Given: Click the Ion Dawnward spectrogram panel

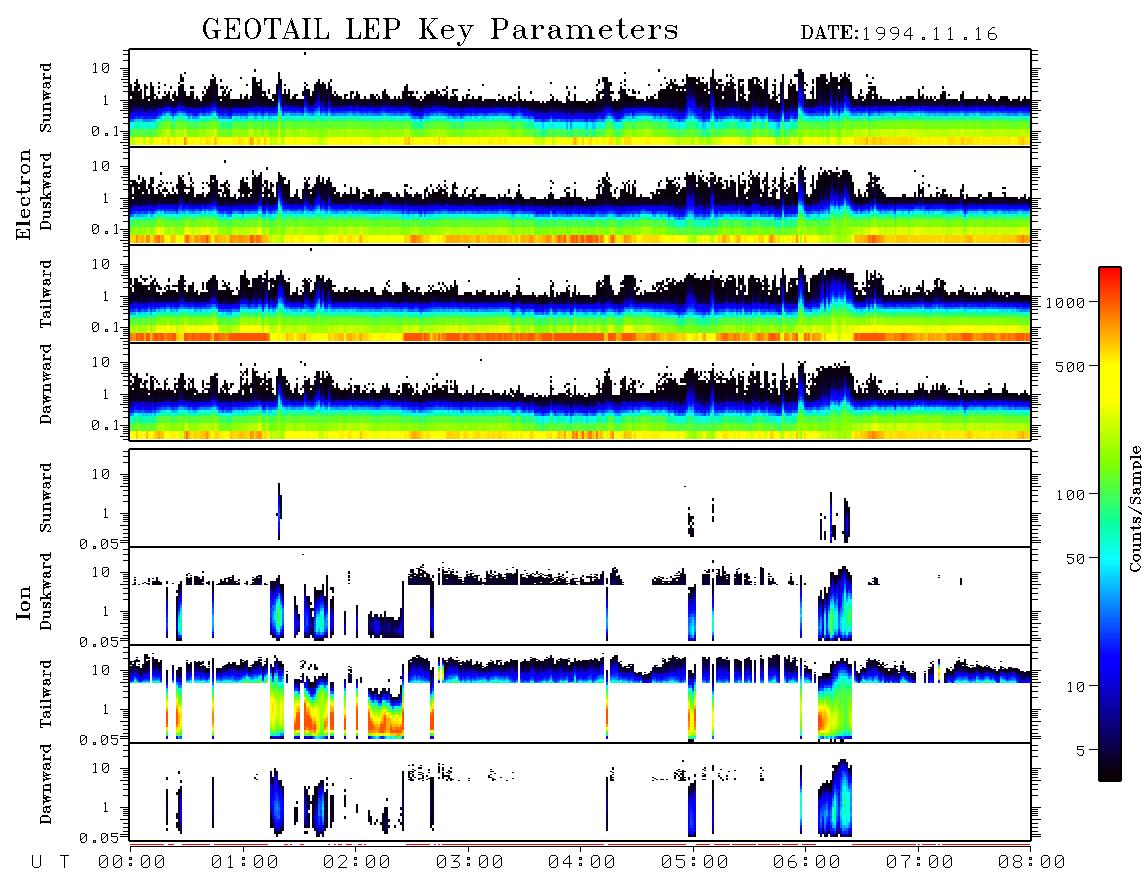Looking at the screenshot, I should (580, 792).
